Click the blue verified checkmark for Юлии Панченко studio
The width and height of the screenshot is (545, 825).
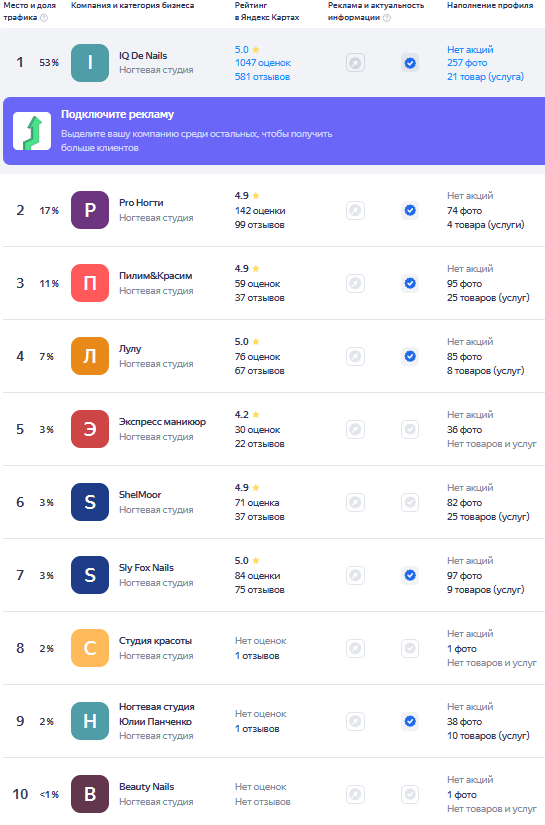pyautogui.click(x=410, y=721)
